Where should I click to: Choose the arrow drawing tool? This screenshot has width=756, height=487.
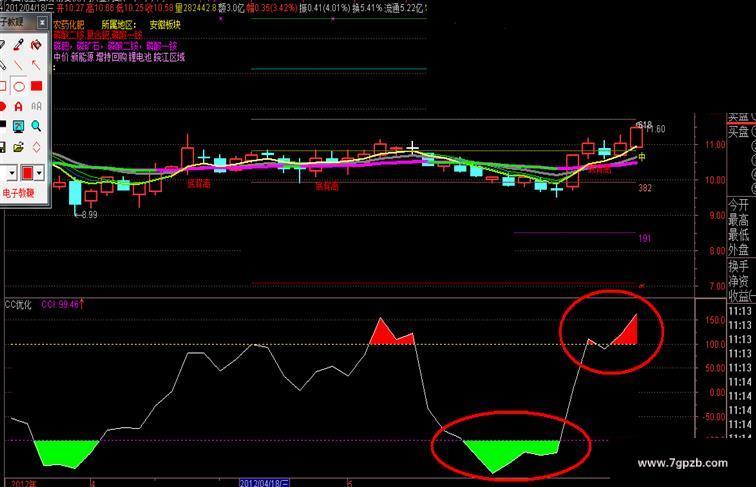(x=36, y=65)
